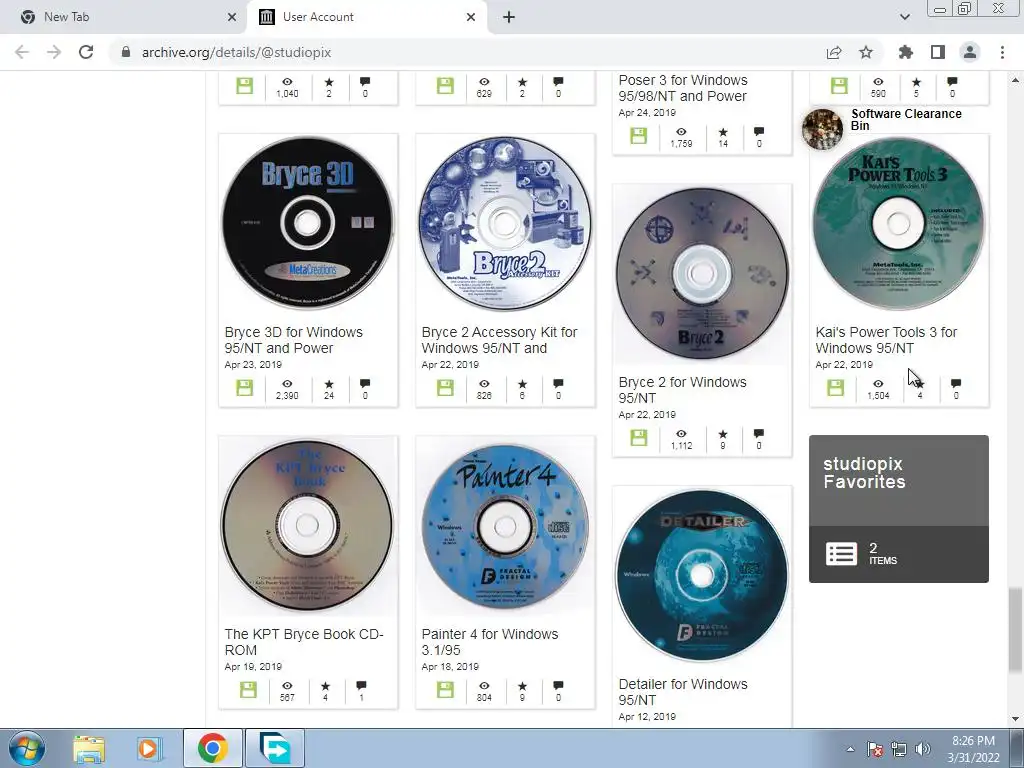Click the list icon in studiopix Favorites tile
The image size is (1024, 768).
coord(842,554)
